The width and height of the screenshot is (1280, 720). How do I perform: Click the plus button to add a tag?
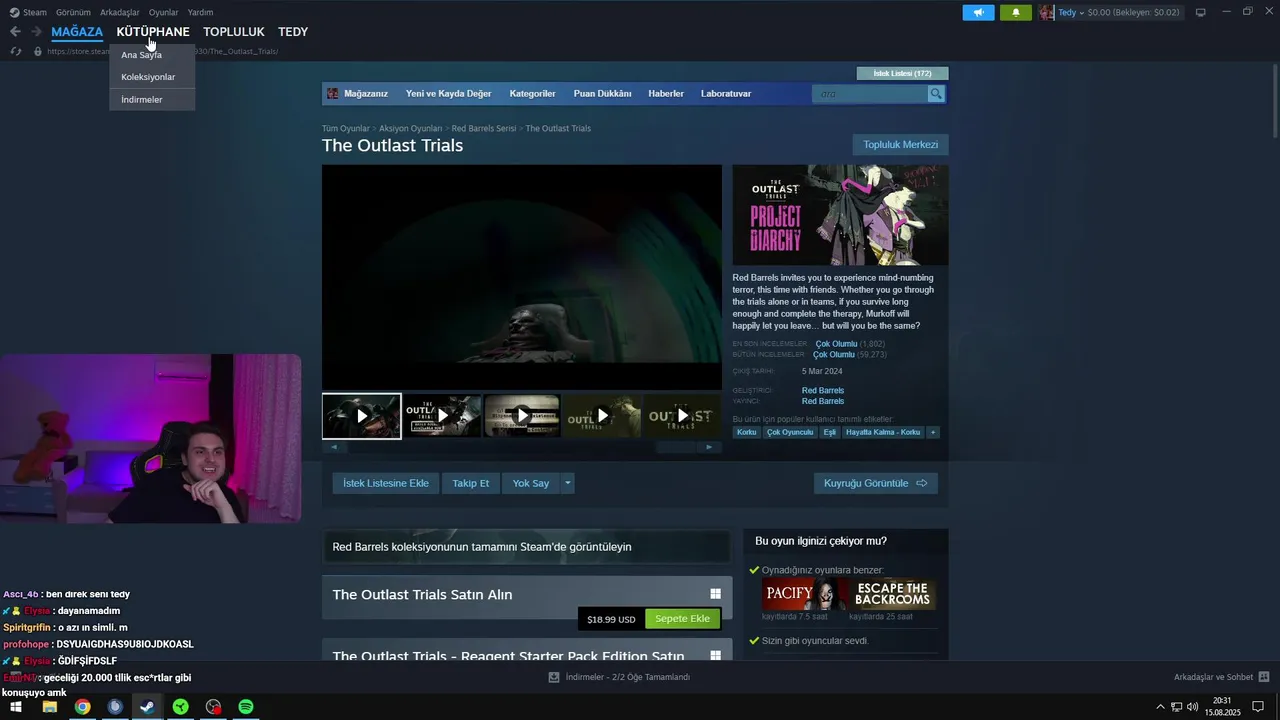[933, 432]
